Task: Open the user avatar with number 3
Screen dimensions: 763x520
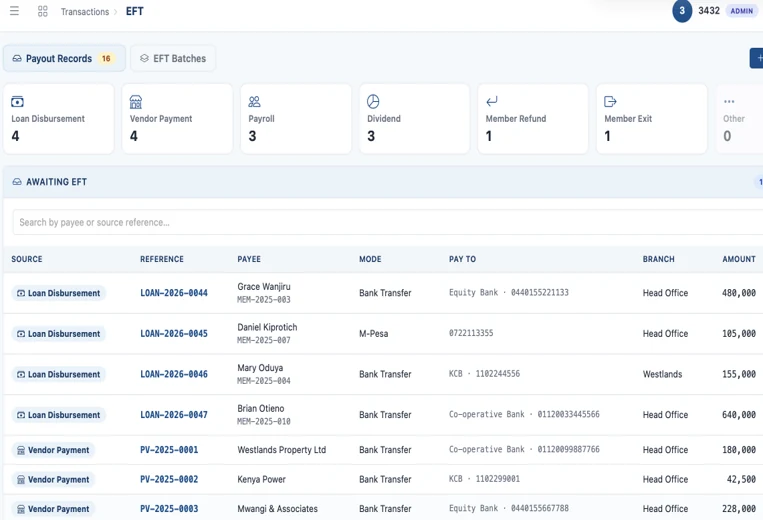Action: pyautogui.click(x=682, y=11)
